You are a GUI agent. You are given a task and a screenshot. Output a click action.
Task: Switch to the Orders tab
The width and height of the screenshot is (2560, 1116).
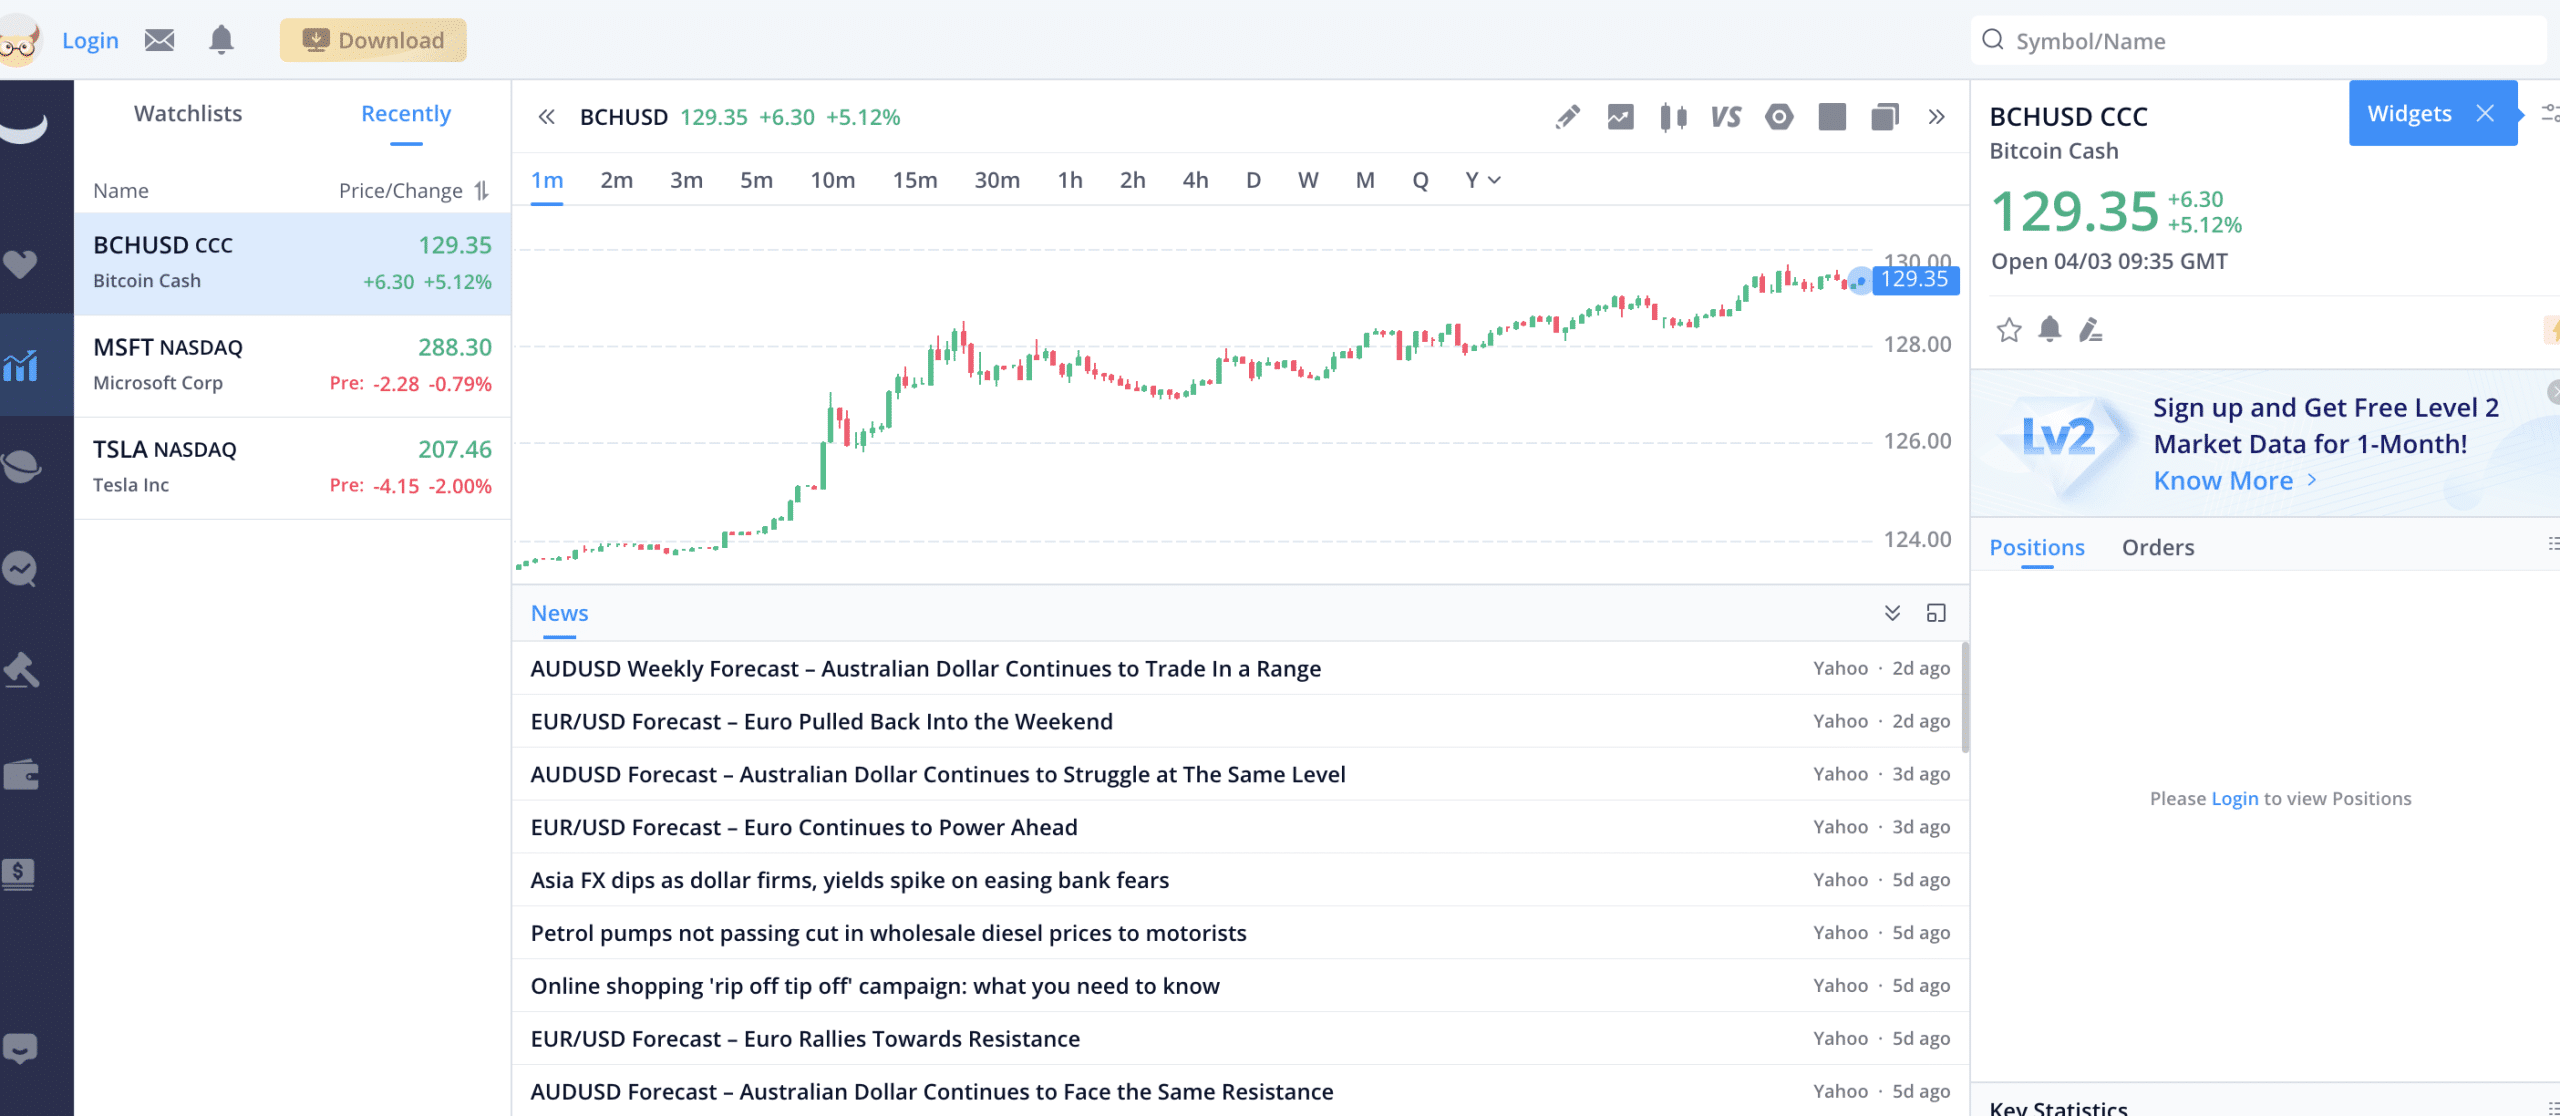click(2158, 547)
